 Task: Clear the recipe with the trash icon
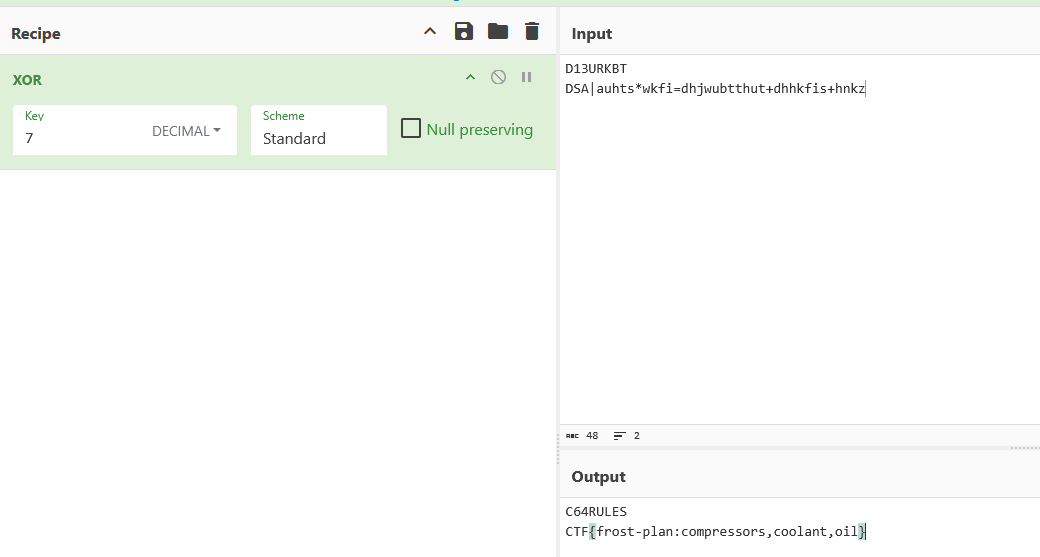[x=532, y=32]
